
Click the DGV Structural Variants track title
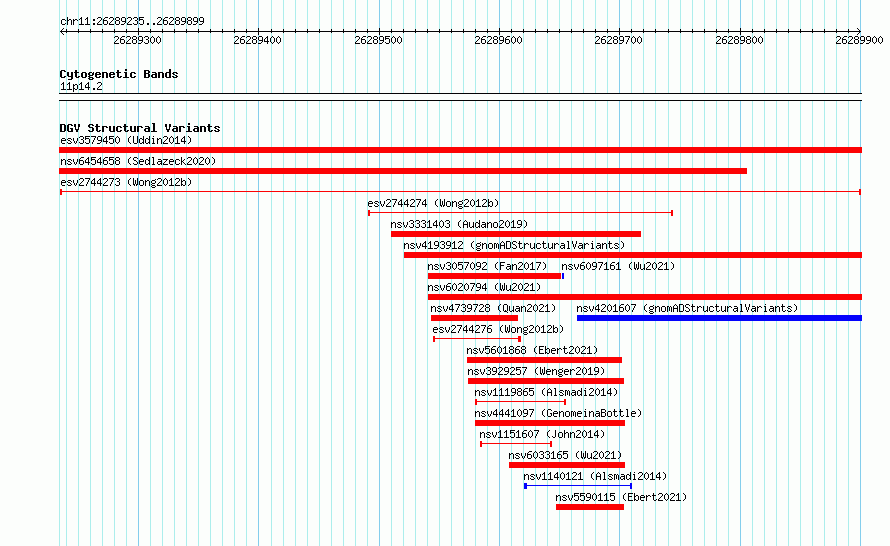(140, 128)
